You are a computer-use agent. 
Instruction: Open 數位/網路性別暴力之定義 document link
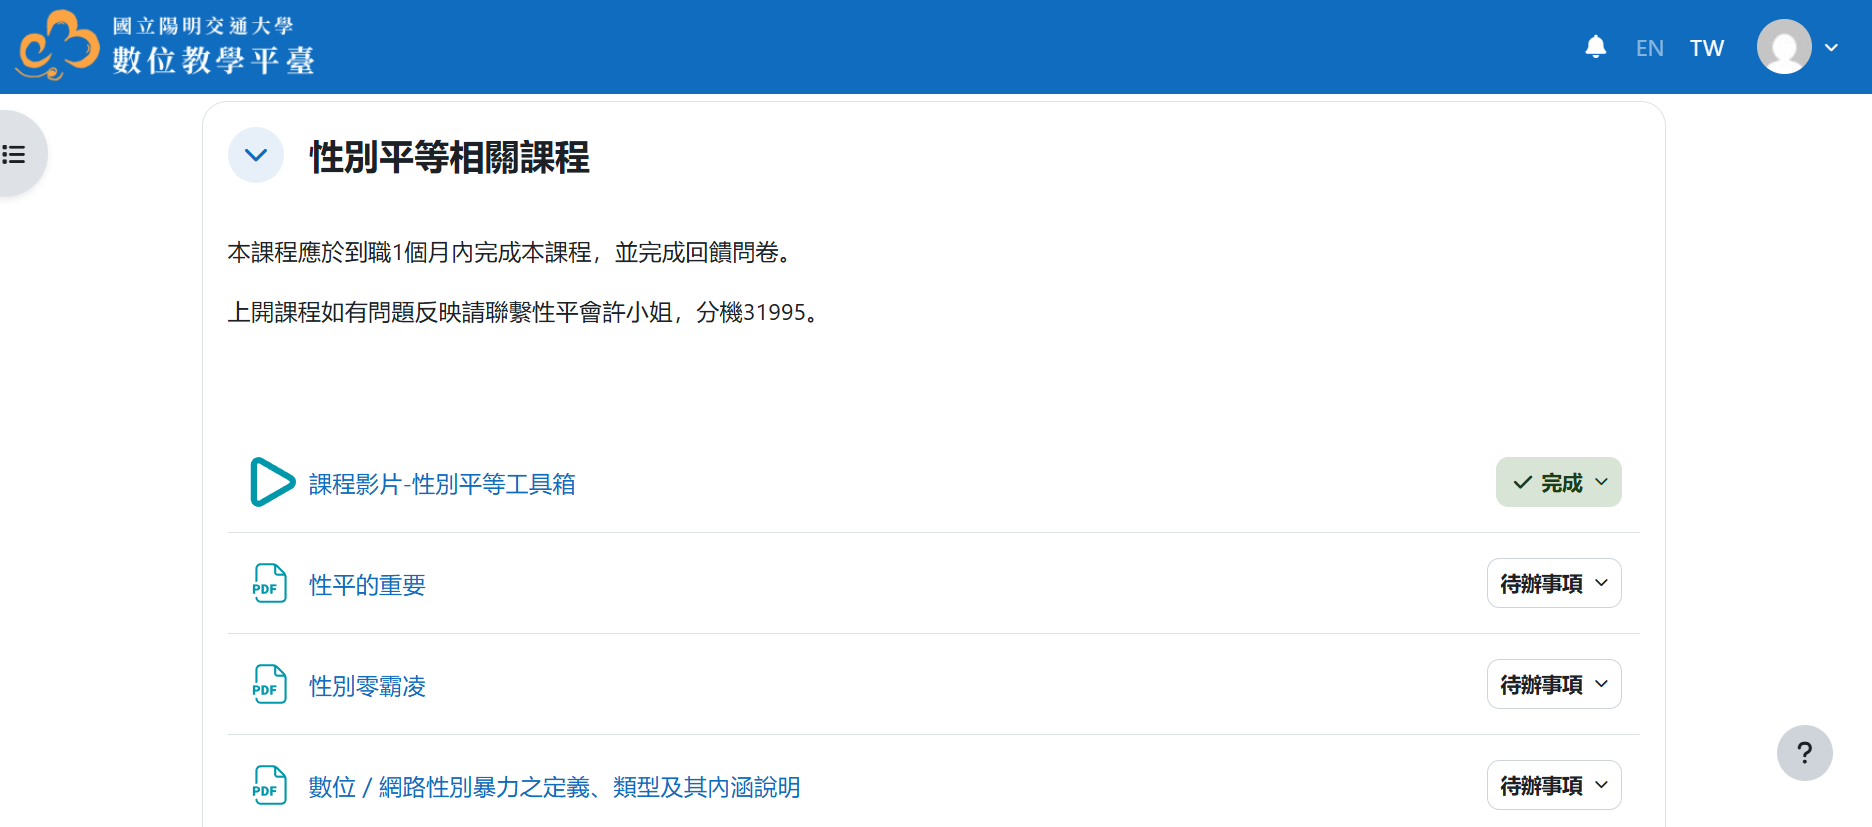tap(554, 787)
